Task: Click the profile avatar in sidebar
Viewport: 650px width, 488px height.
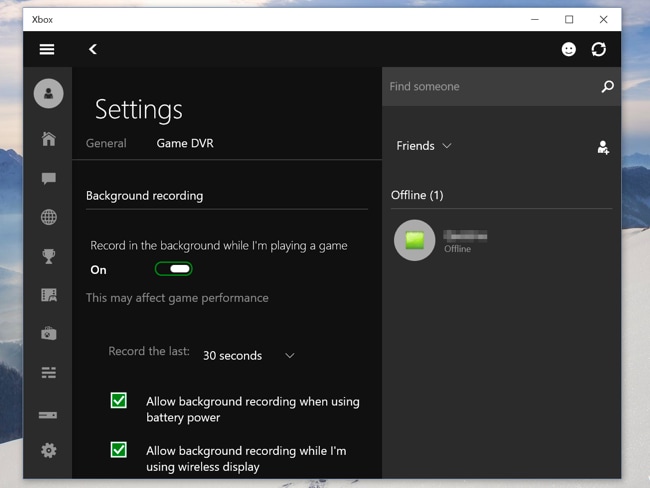Action: point(48,93)
